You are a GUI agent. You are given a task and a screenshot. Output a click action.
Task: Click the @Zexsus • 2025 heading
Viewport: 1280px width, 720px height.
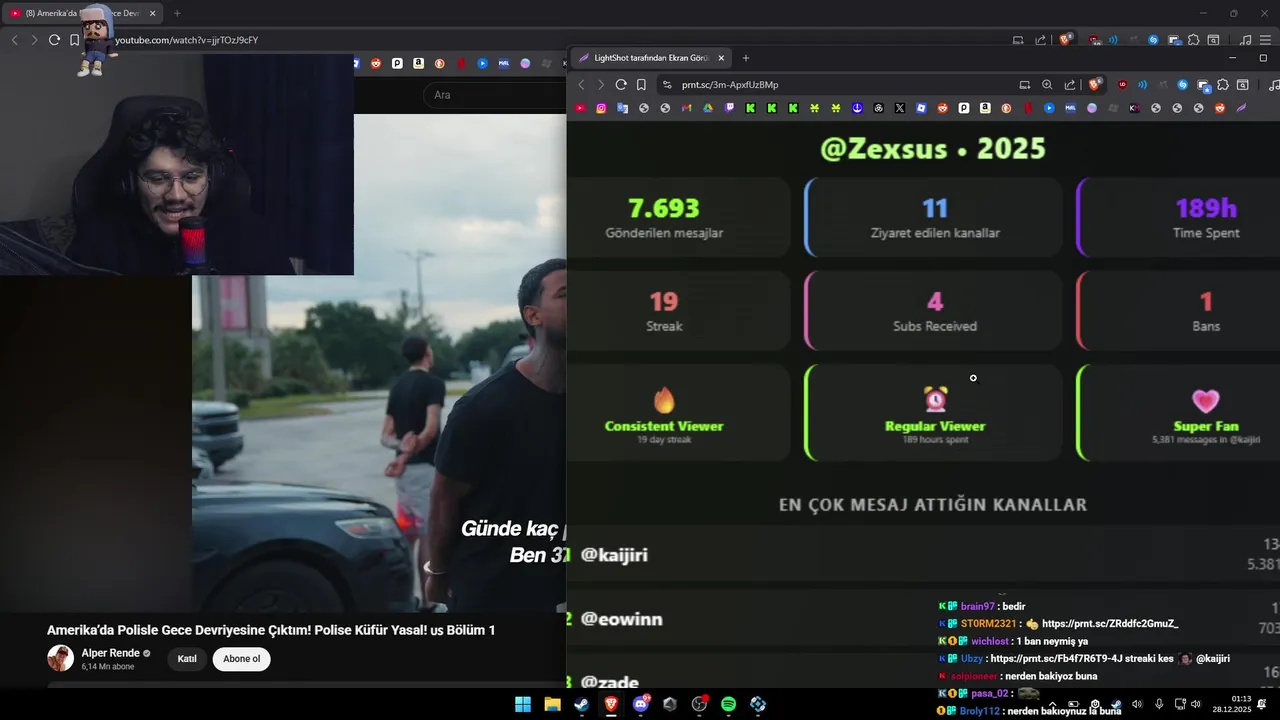coord(933,148)
